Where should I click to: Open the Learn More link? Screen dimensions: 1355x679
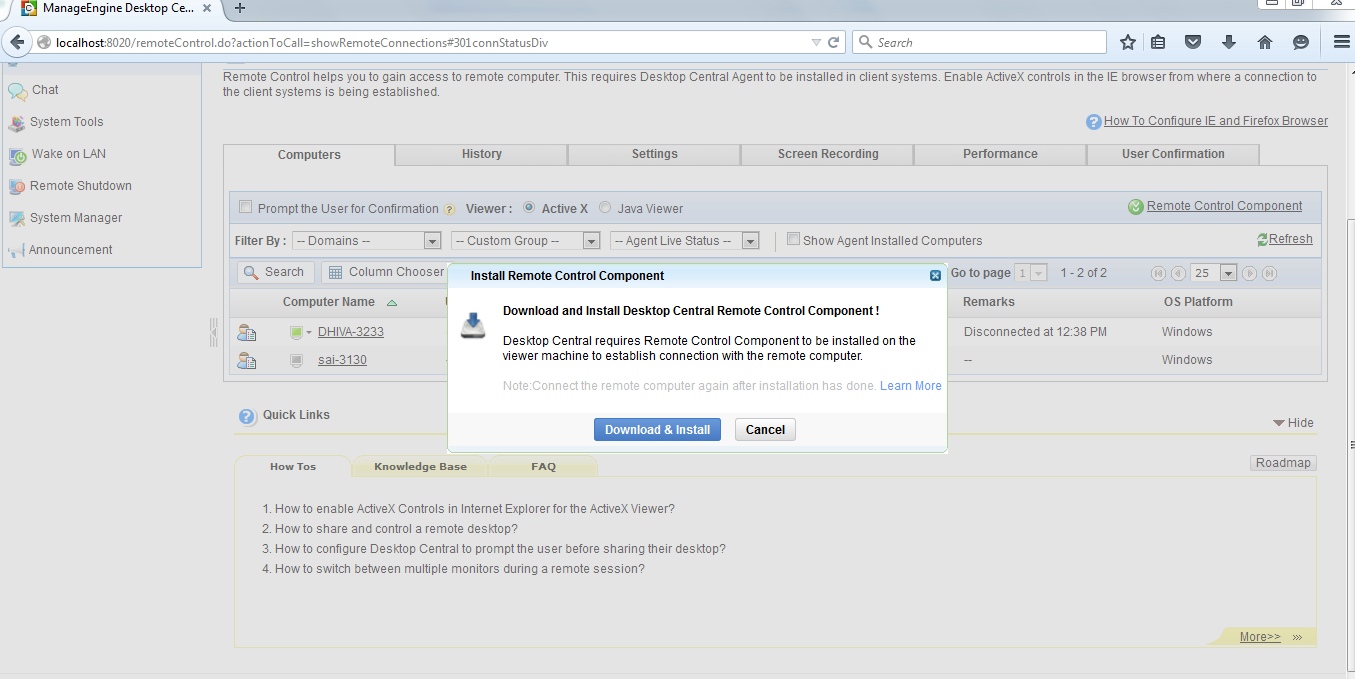[911, 386]
